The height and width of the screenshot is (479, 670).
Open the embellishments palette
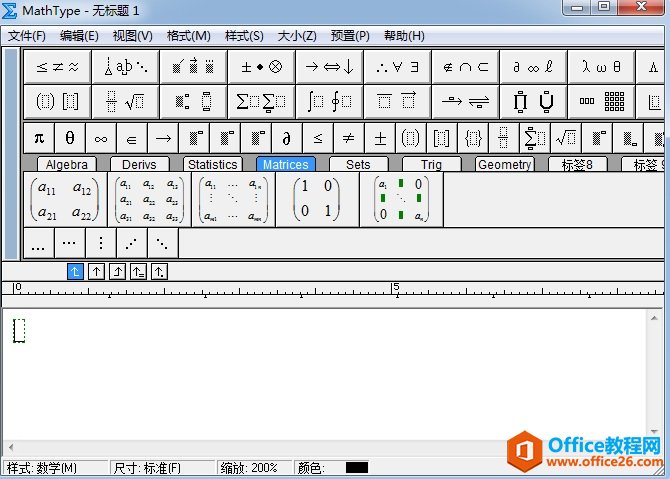coord(193,67)
